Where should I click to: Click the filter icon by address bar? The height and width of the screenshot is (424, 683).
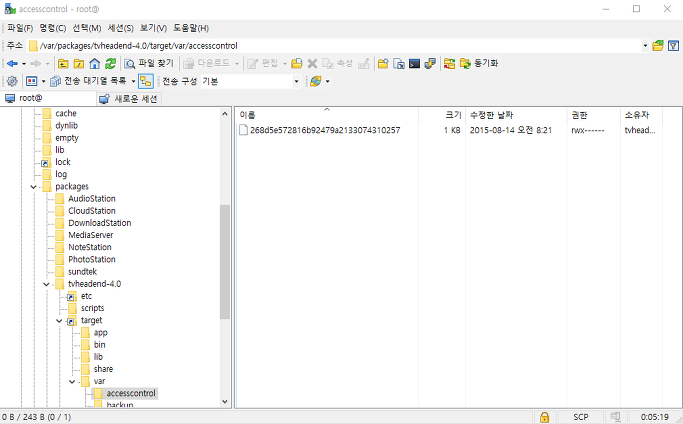(x=673, y=46)
